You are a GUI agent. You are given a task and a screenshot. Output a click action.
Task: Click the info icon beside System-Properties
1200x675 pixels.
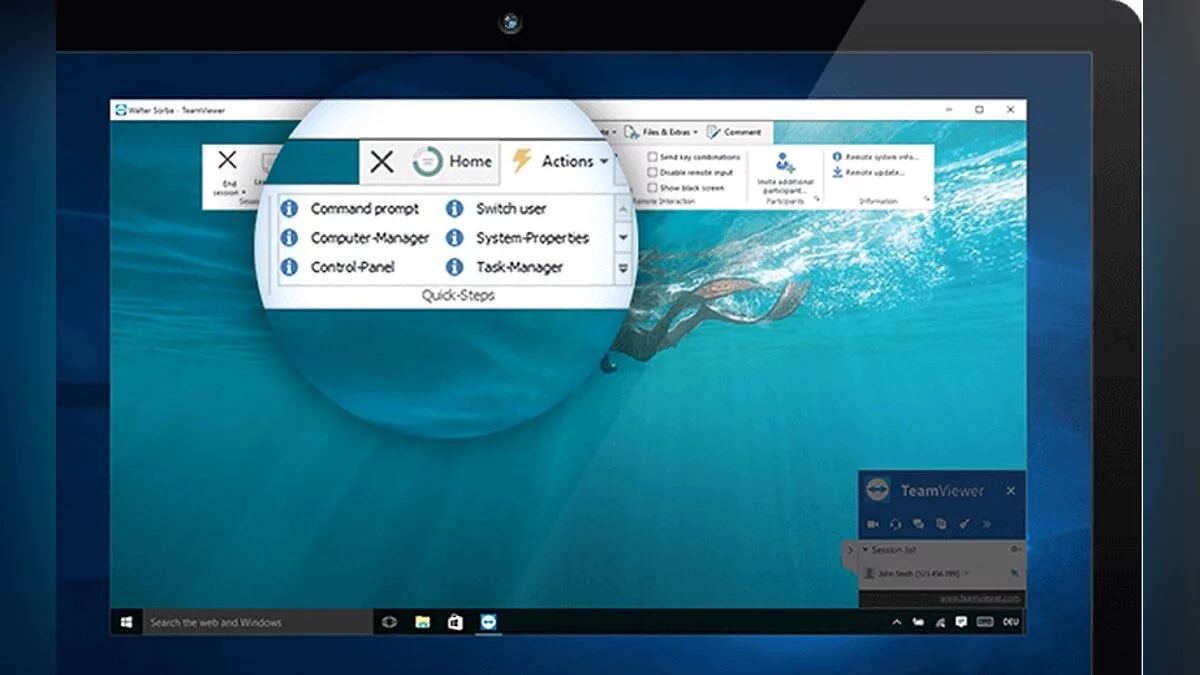tap(454, 238)
